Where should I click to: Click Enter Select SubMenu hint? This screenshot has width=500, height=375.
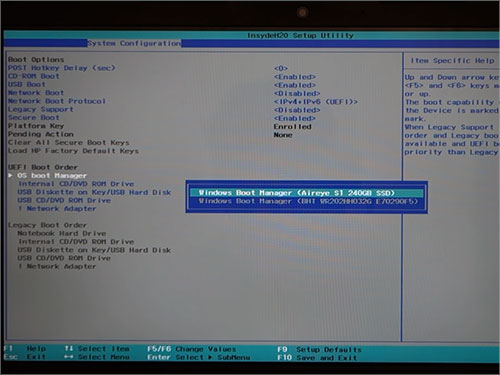(199, 358)
